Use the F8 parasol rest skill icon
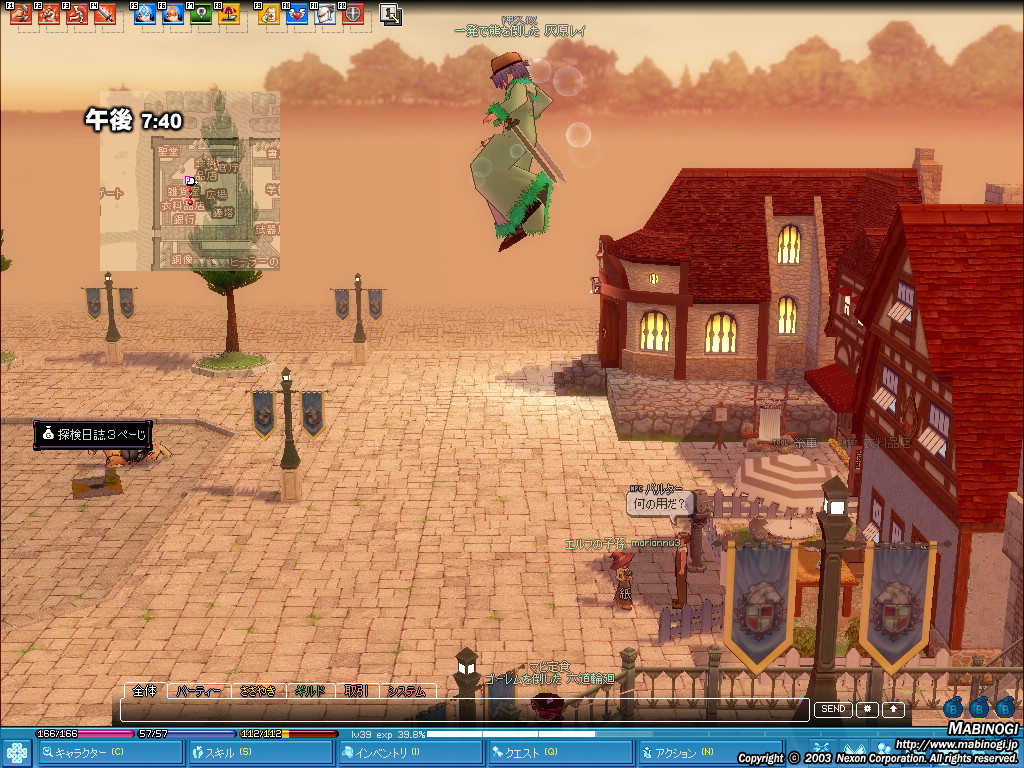 [x=229, y=14]
